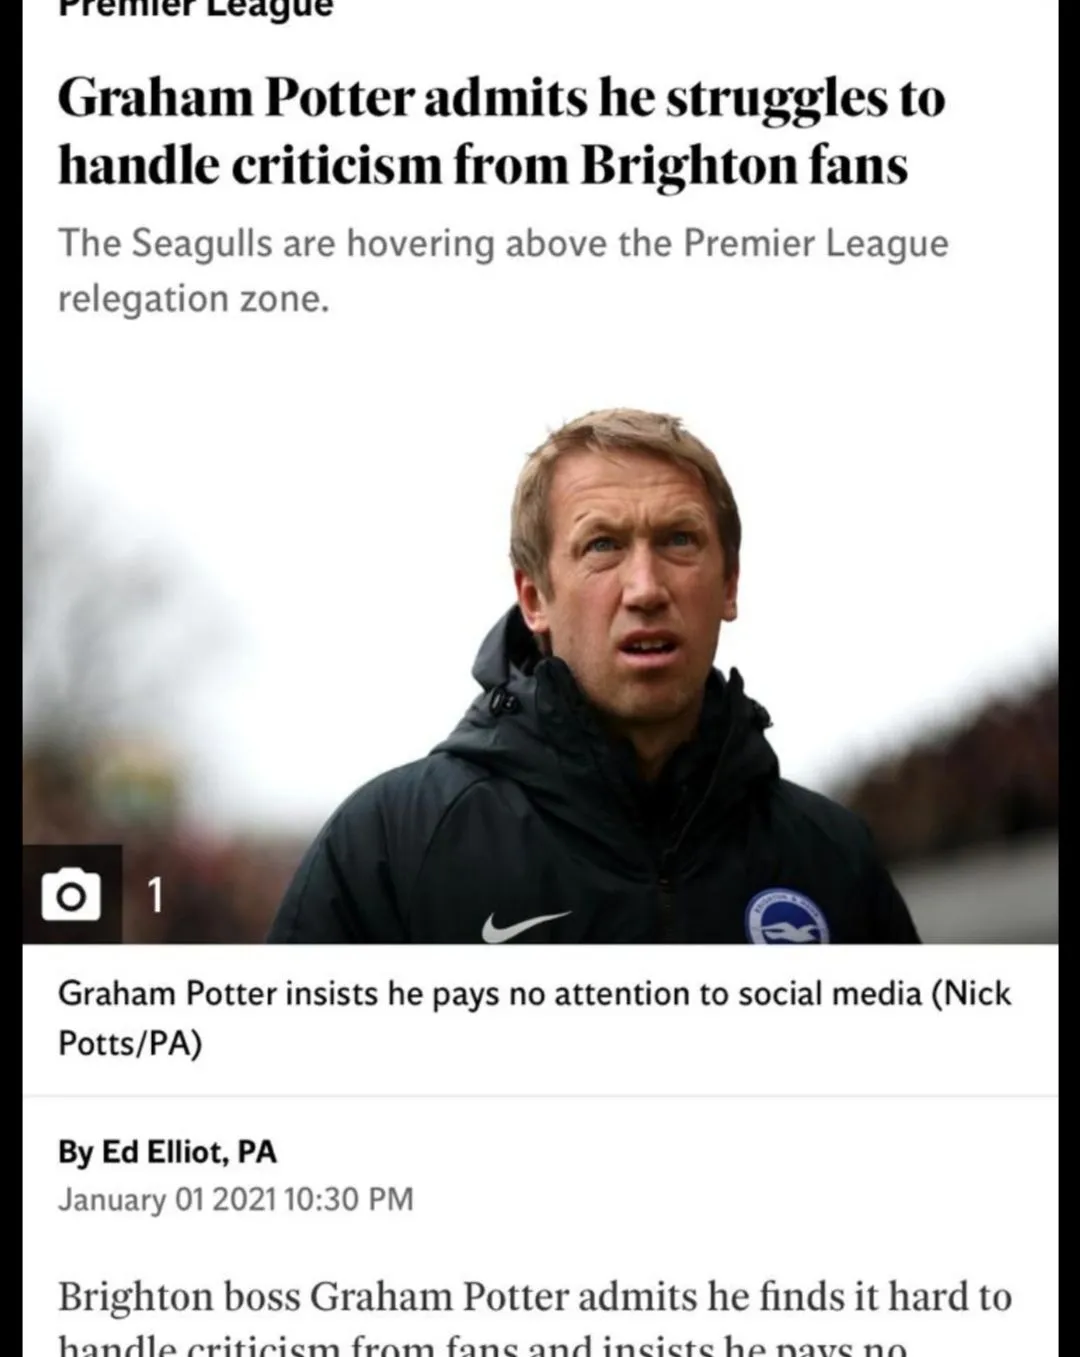
Task: Click the opening paragraph starting 'Brighton boss'
Action: click(x=534, y=1297)
